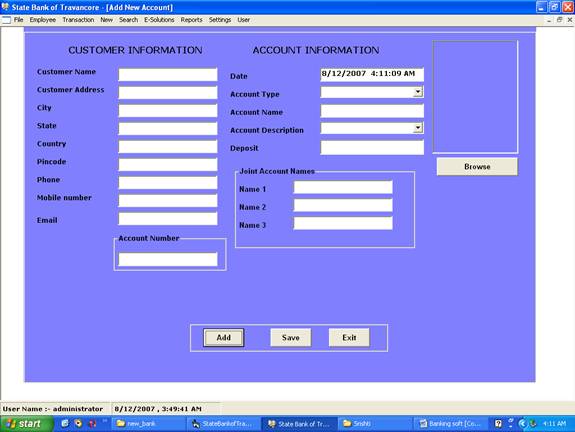Open the Search menu
Screen dimensions: 575x432
pos(128,20)
